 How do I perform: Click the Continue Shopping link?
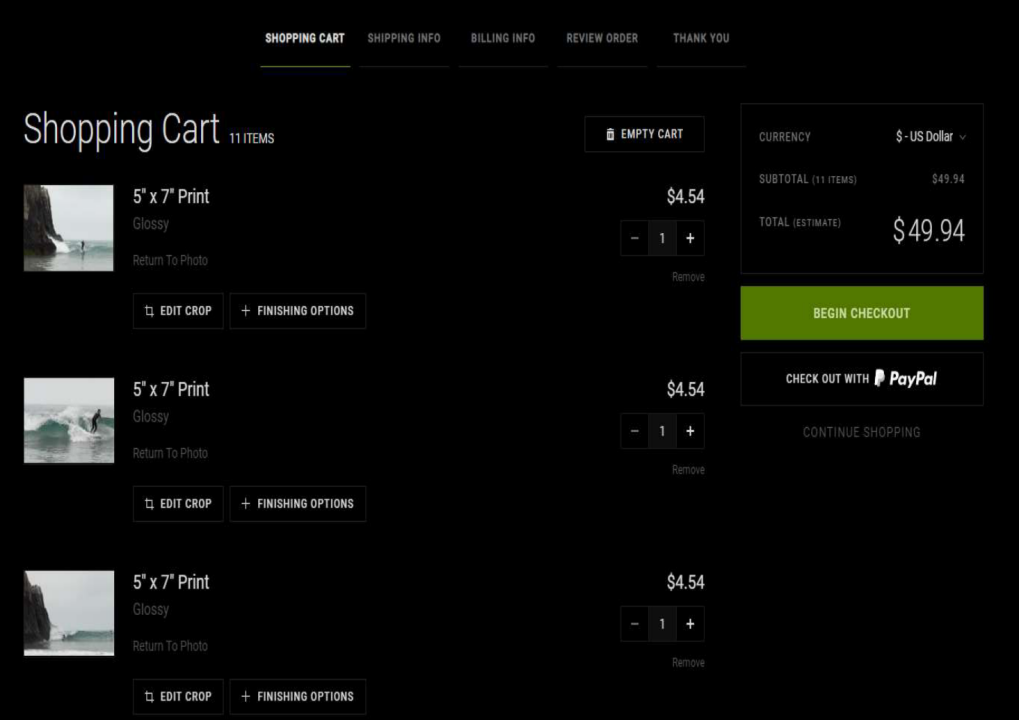point(861,432)
